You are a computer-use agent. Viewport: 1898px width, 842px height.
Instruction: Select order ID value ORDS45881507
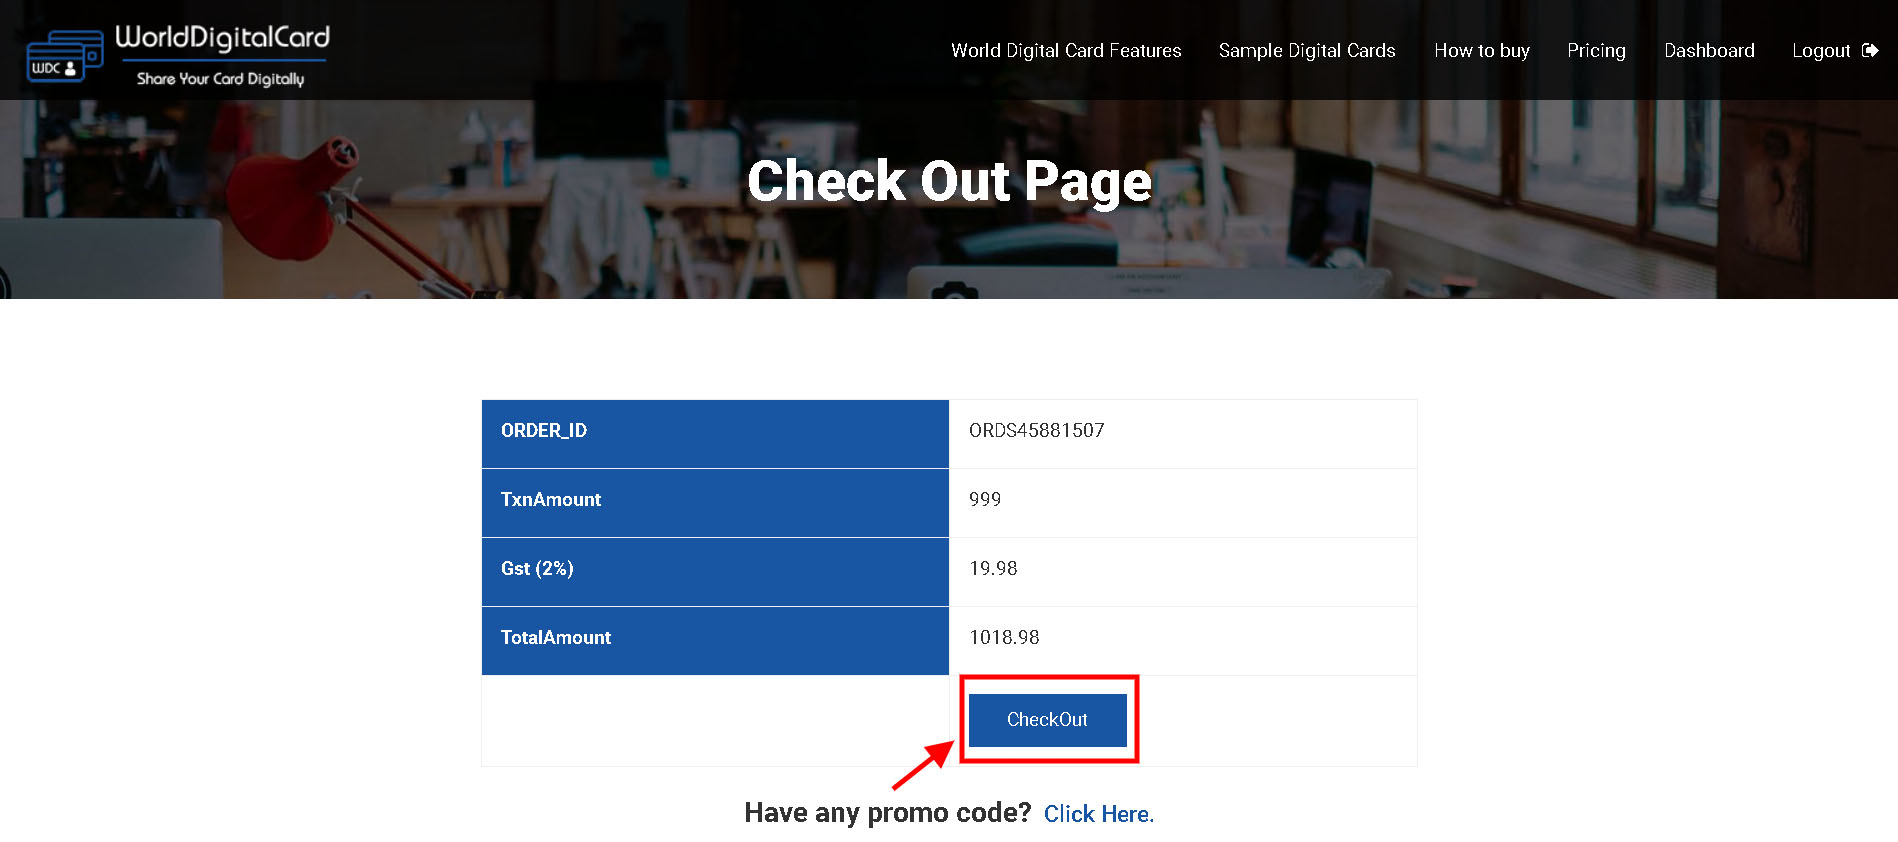tap(1037, 430)
